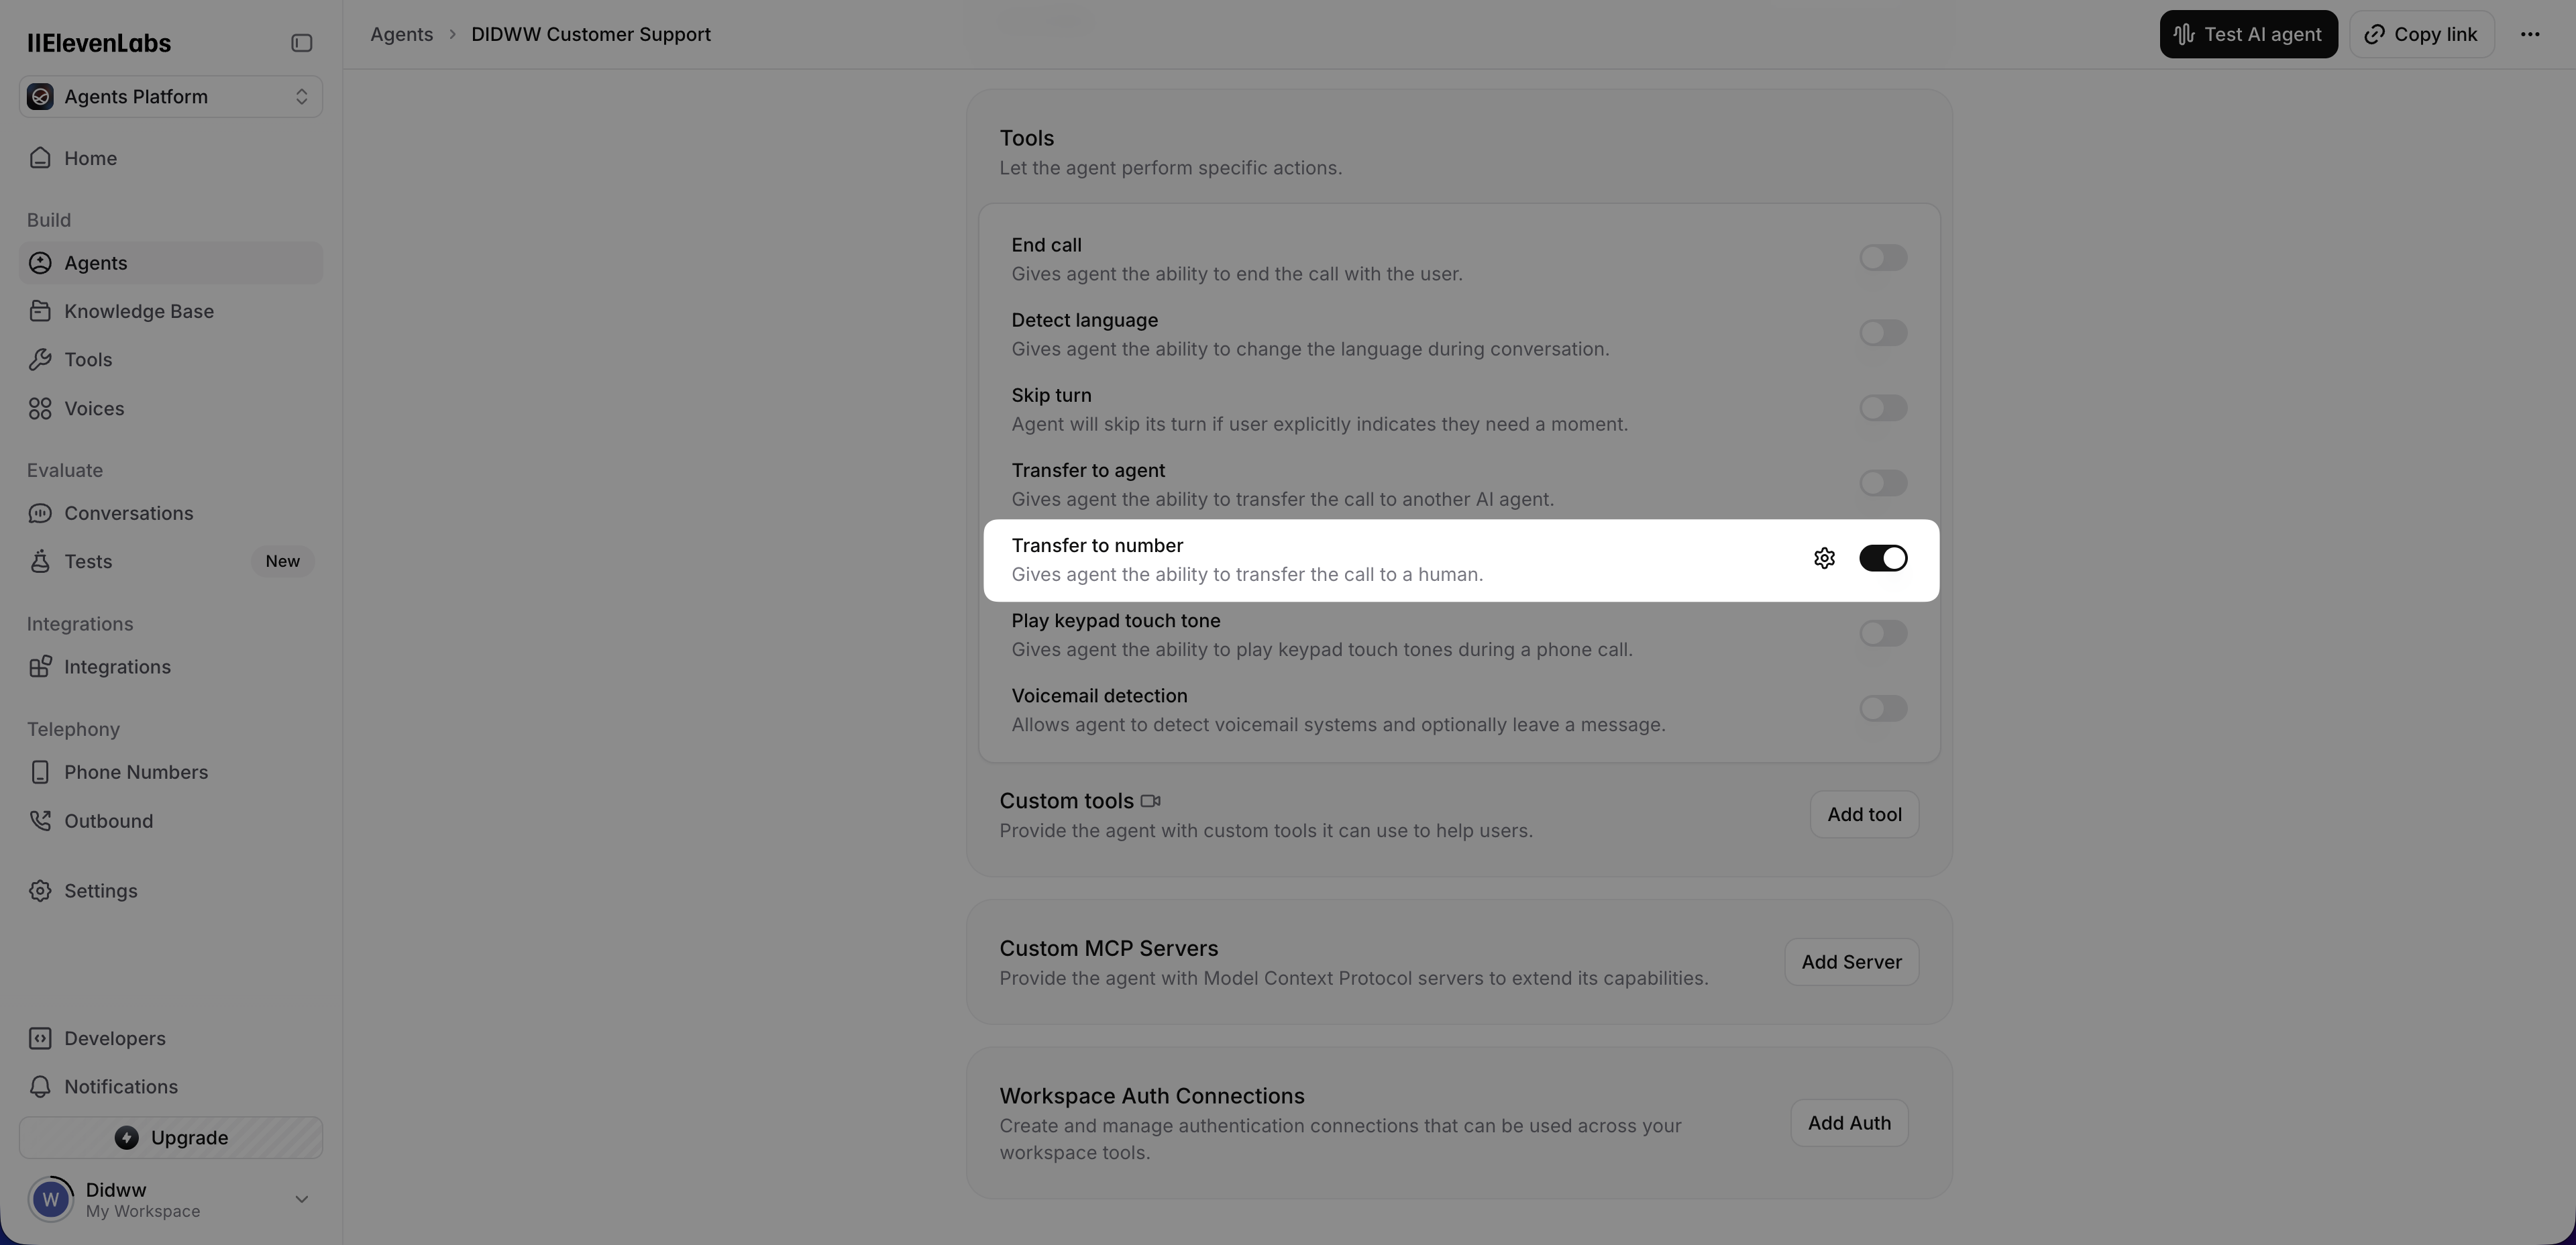
Task: Click the Custom tools video icon
Action: tap(1151, 801)
